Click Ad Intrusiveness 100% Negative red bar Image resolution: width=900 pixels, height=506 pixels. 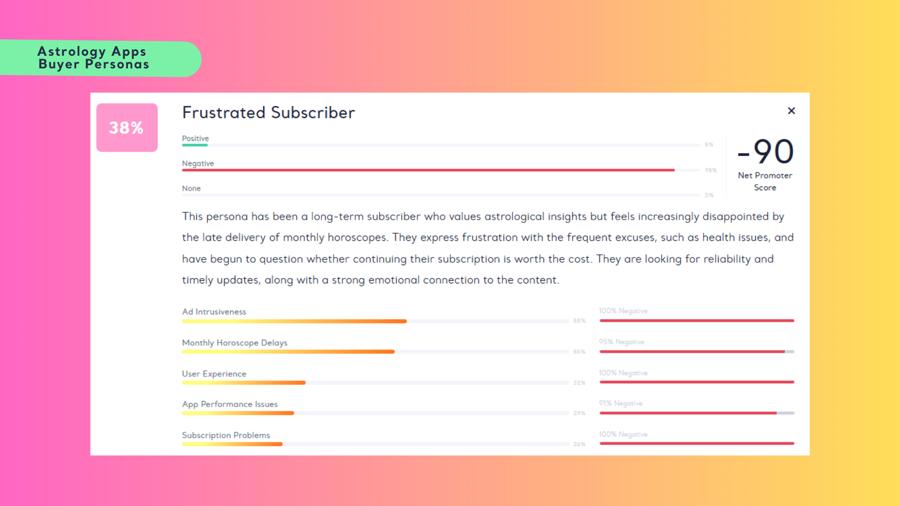(696, 321)
